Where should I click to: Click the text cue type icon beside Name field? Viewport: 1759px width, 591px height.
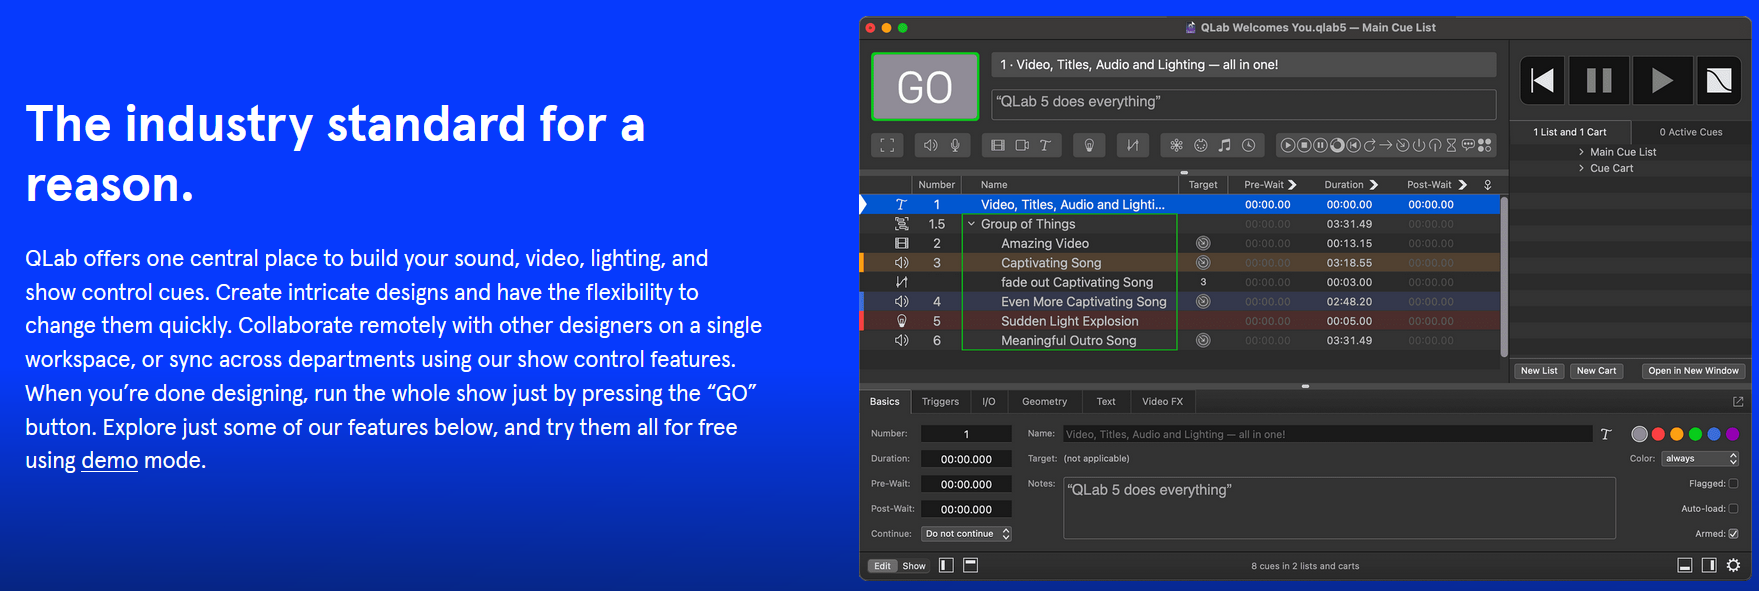coord(1606,434)
